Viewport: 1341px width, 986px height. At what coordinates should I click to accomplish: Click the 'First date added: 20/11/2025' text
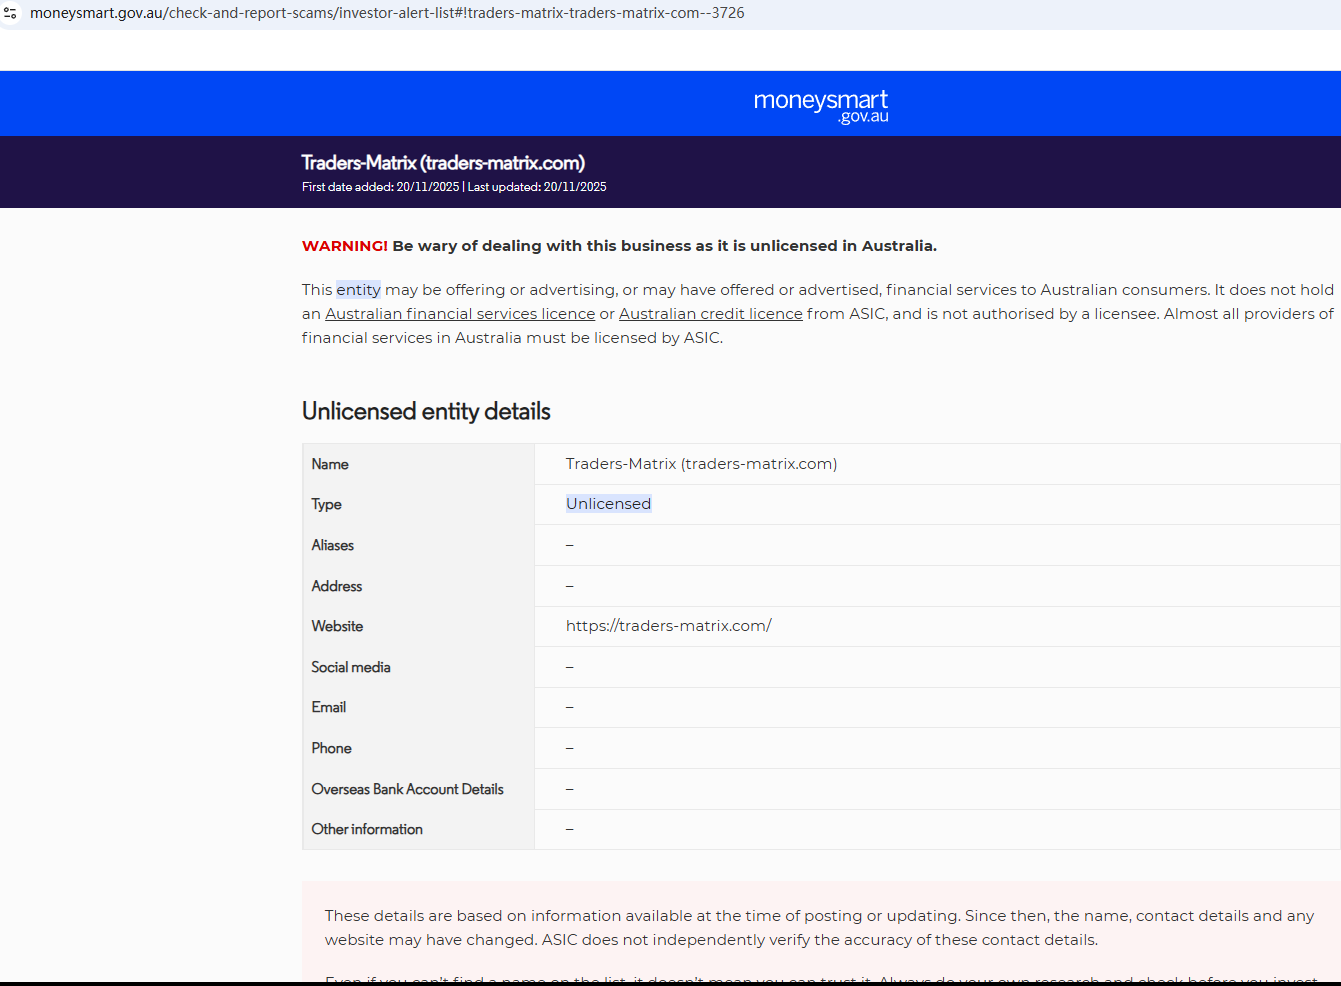tap(381, 187)
